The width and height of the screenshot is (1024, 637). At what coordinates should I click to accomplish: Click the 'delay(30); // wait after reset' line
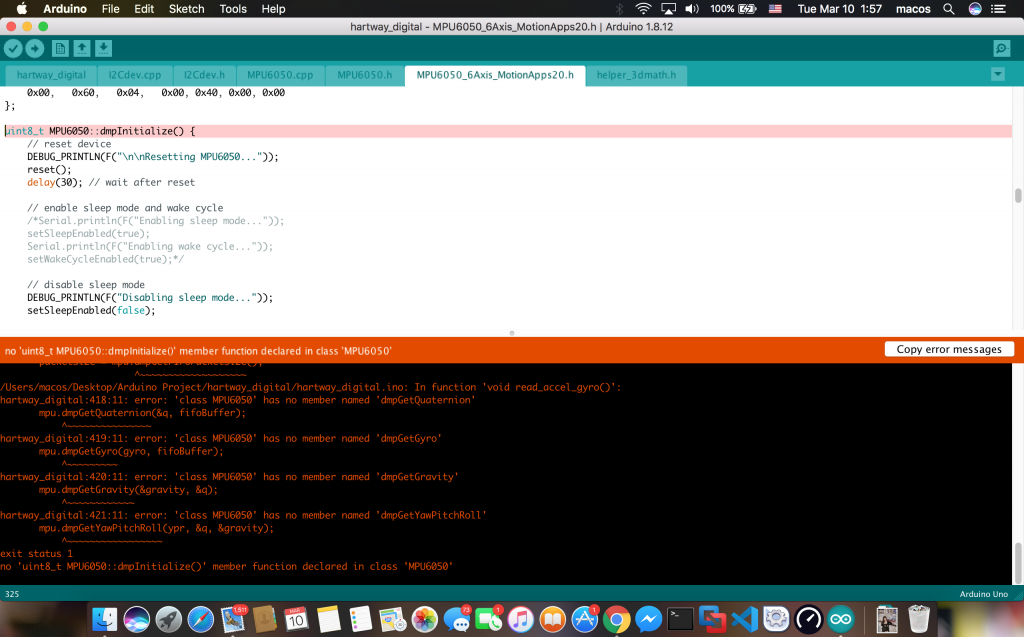coord(111,182)
